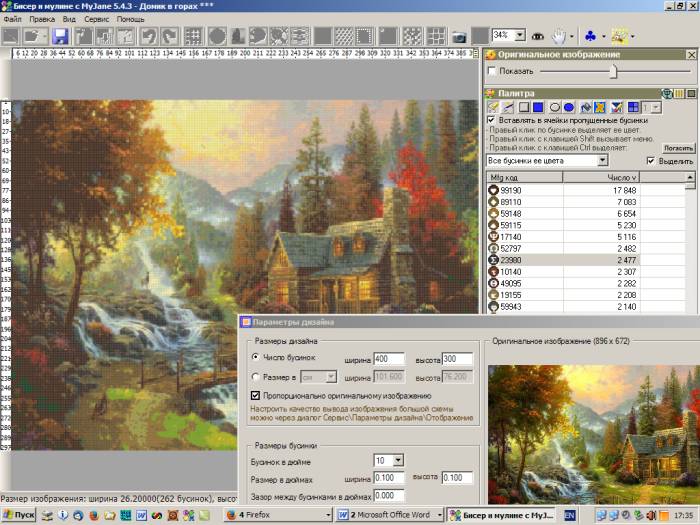Click the EN language indicator in taskbar

click(570, 515)
